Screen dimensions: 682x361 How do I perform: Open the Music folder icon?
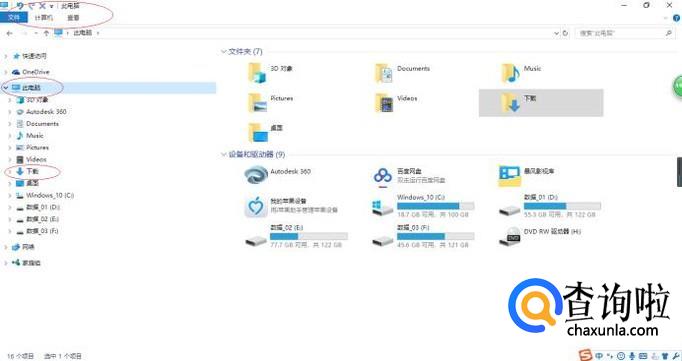(510, 73)
